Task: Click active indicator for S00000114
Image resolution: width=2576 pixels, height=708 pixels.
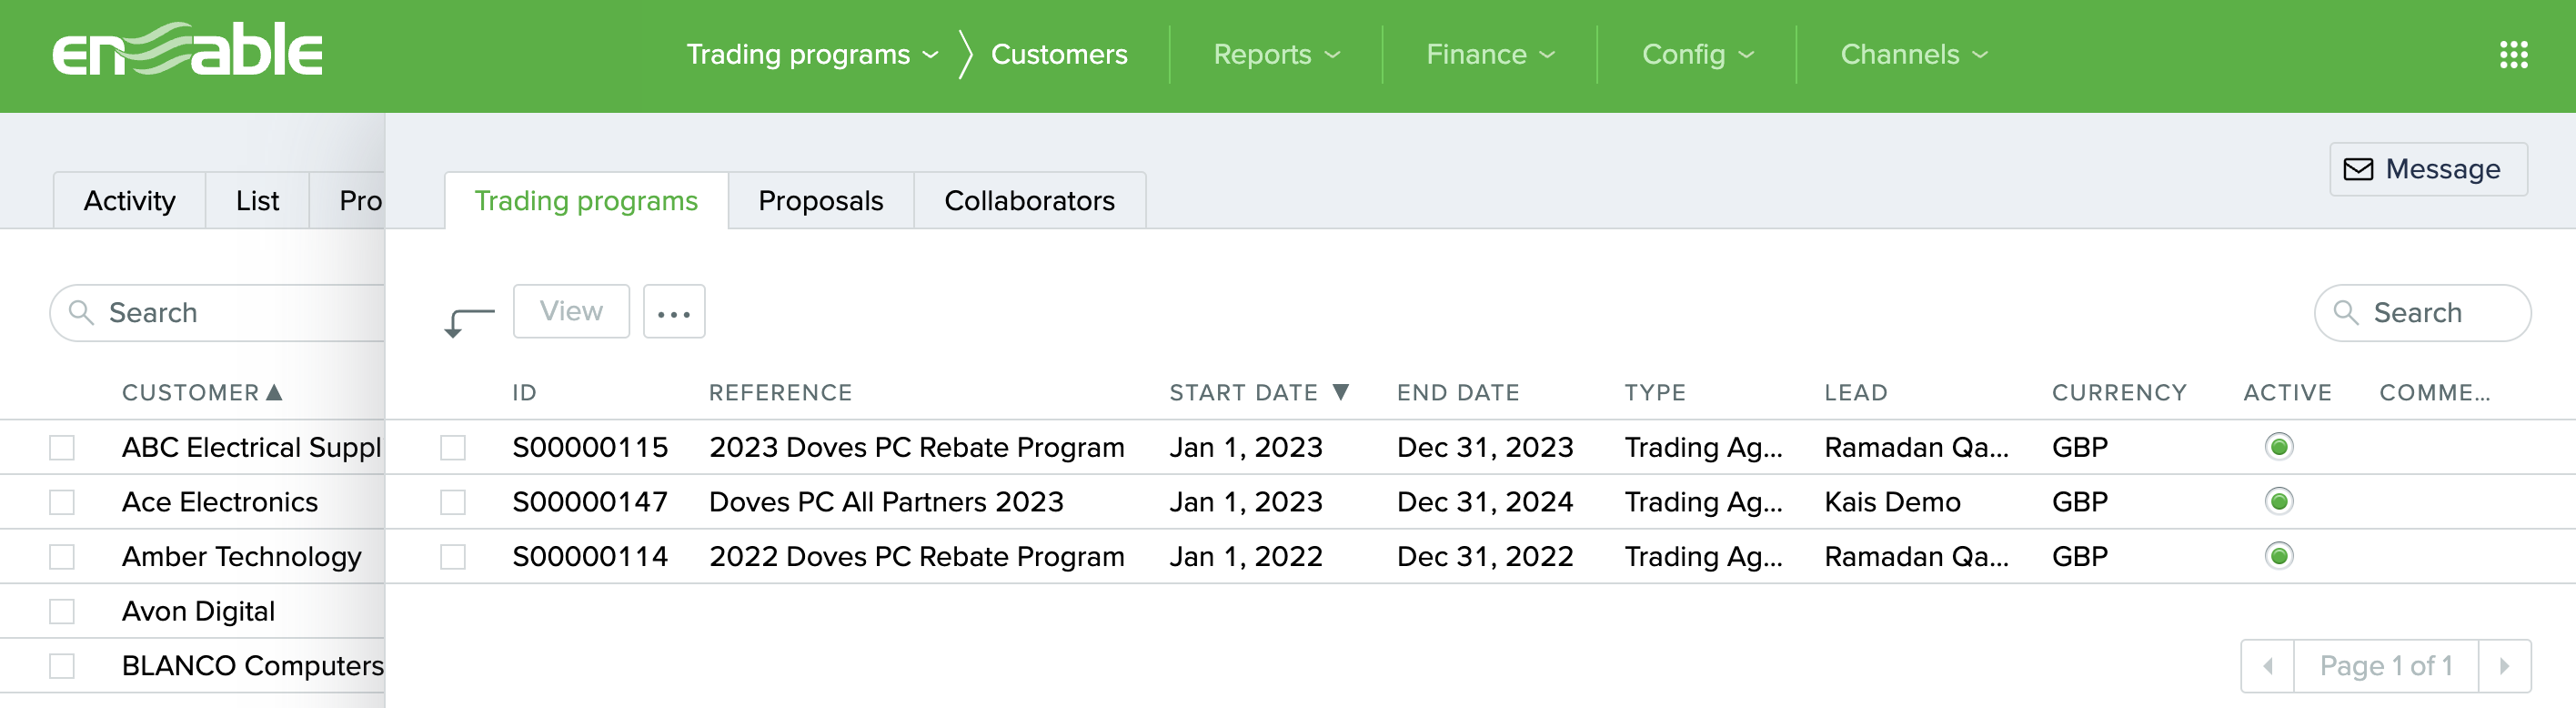Action: [x=2278, y=556]
